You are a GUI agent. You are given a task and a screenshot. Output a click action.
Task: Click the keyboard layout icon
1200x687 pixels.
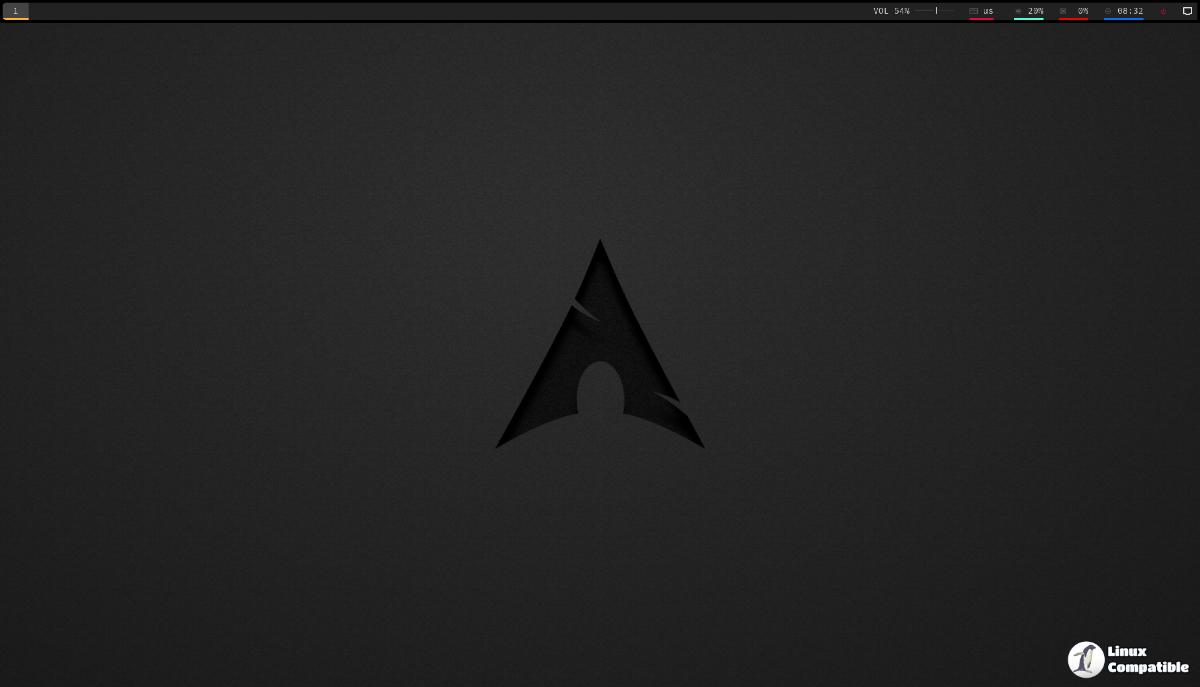(x=973, y=11)
